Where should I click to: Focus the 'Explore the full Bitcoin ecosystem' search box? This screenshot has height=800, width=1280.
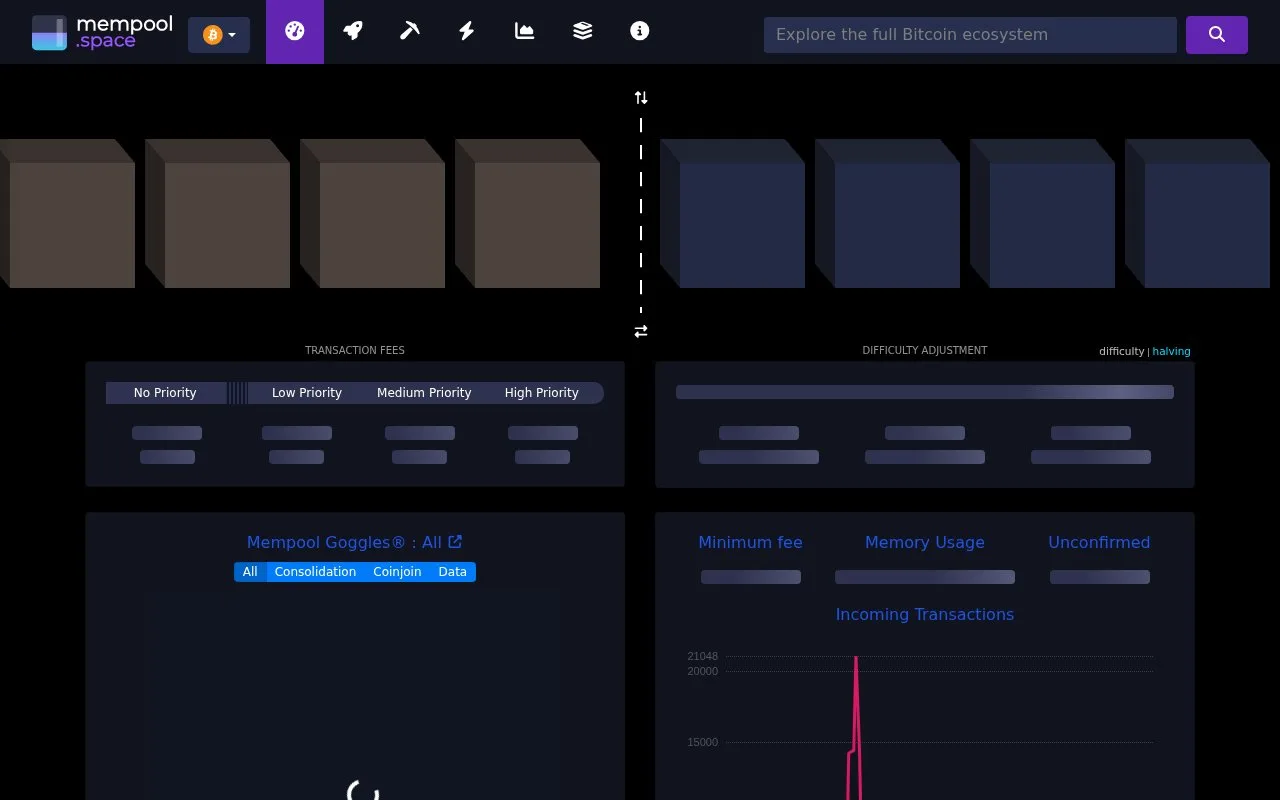tap(970, 35)
